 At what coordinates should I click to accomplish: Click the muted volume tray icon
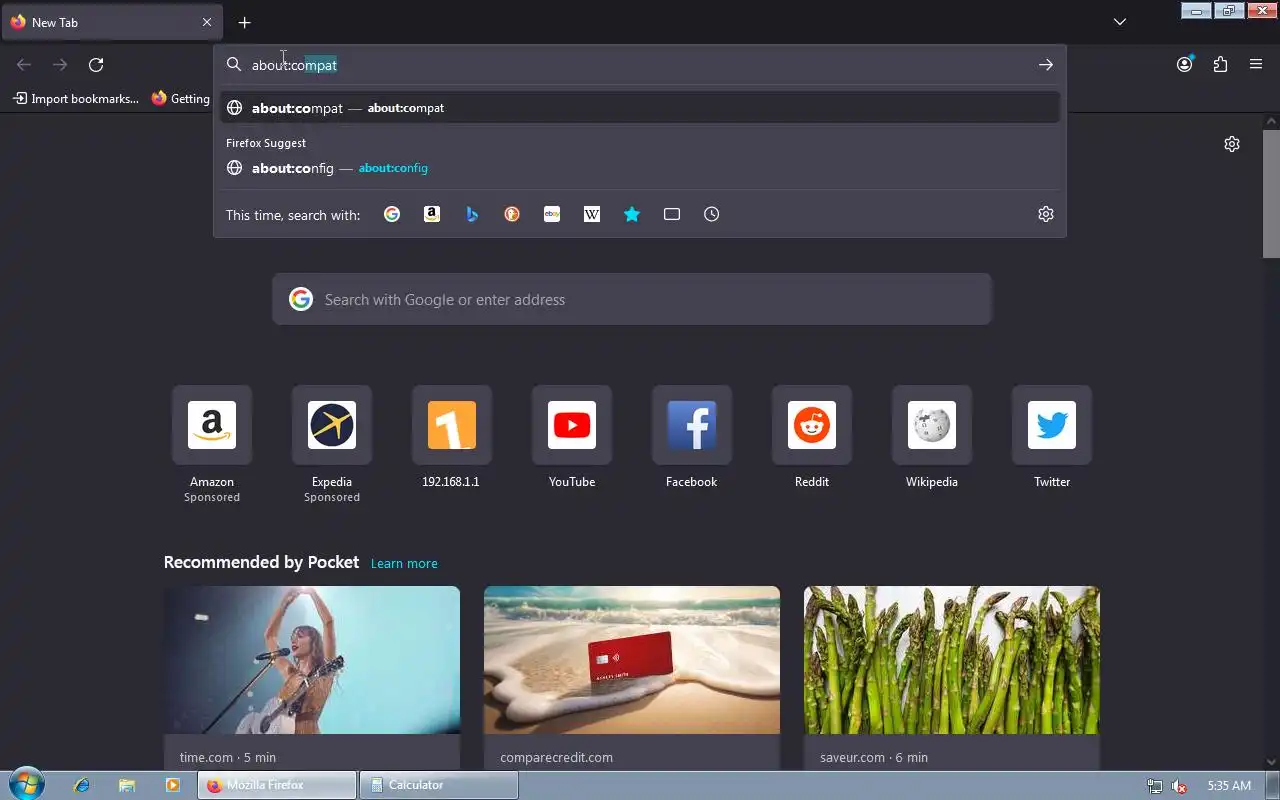pos(1180,786)
